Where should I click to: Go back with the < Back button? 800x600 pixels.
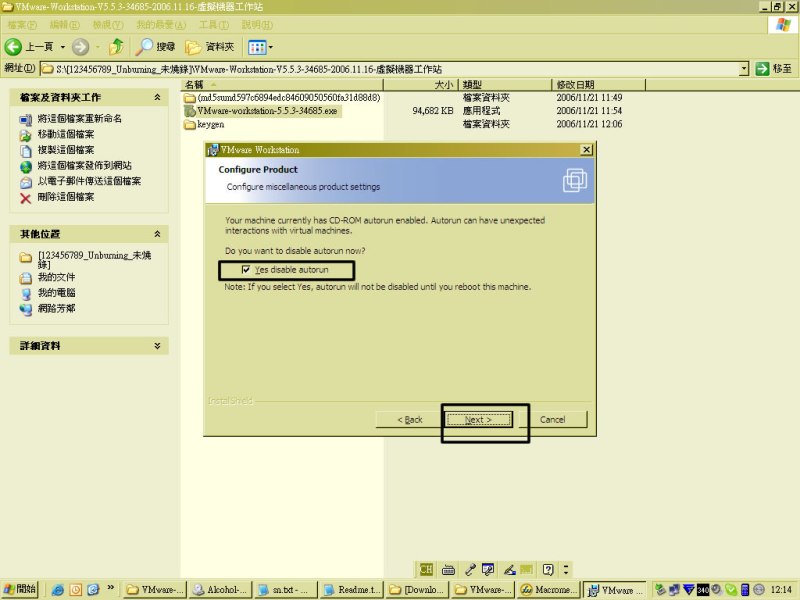coord(410,419)
